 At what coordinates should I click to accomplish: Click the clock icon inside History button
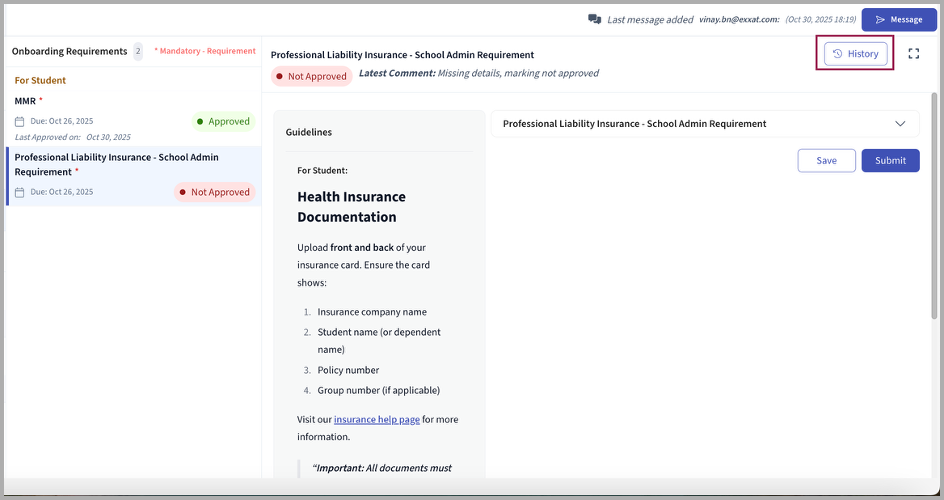point(838,54)
